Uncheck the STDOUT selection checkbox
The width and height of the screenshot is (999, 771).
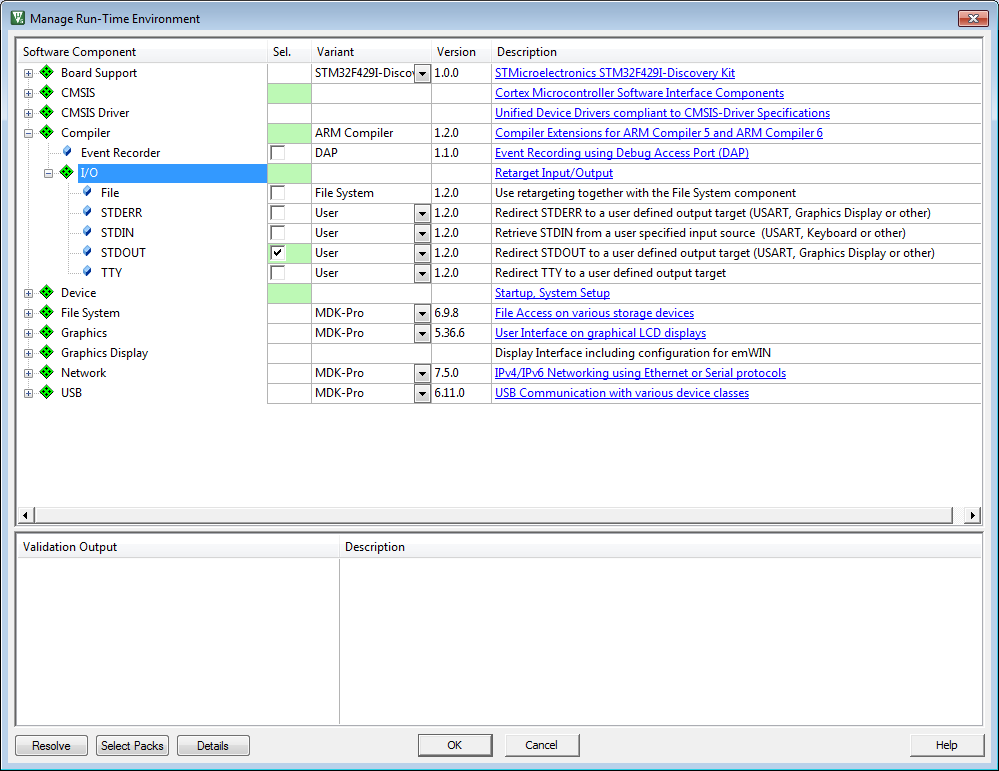[x=278, y=253]
